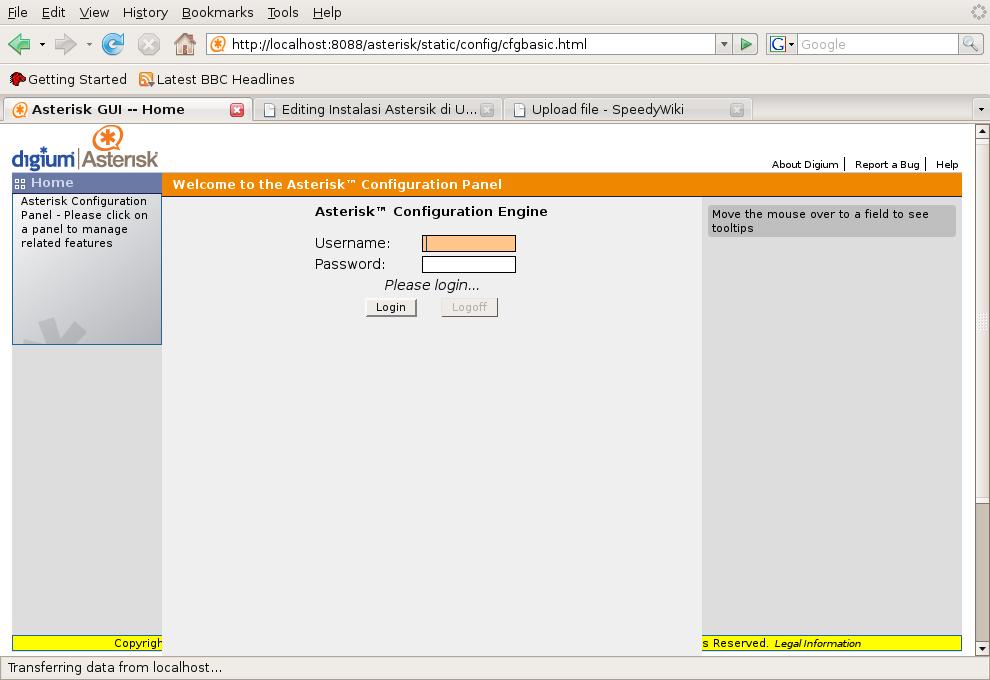Open the list all tabs dropdown

point(980,109)
